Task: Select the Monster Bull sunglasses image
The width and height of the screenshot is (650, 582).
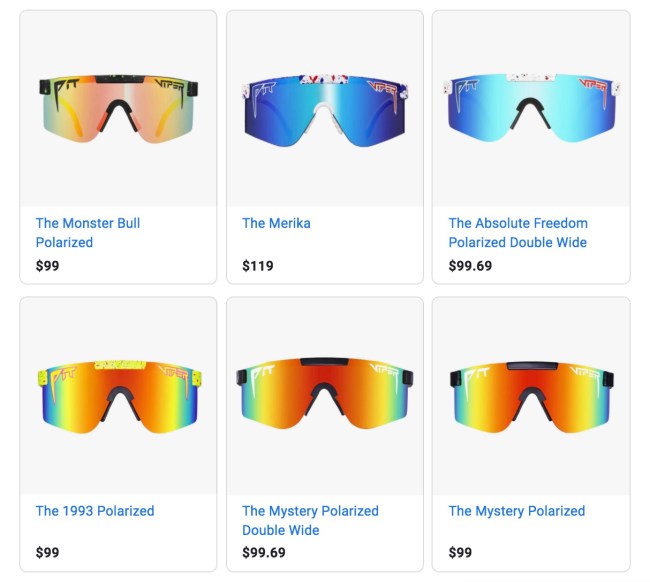Action: (x=119, y=109)
